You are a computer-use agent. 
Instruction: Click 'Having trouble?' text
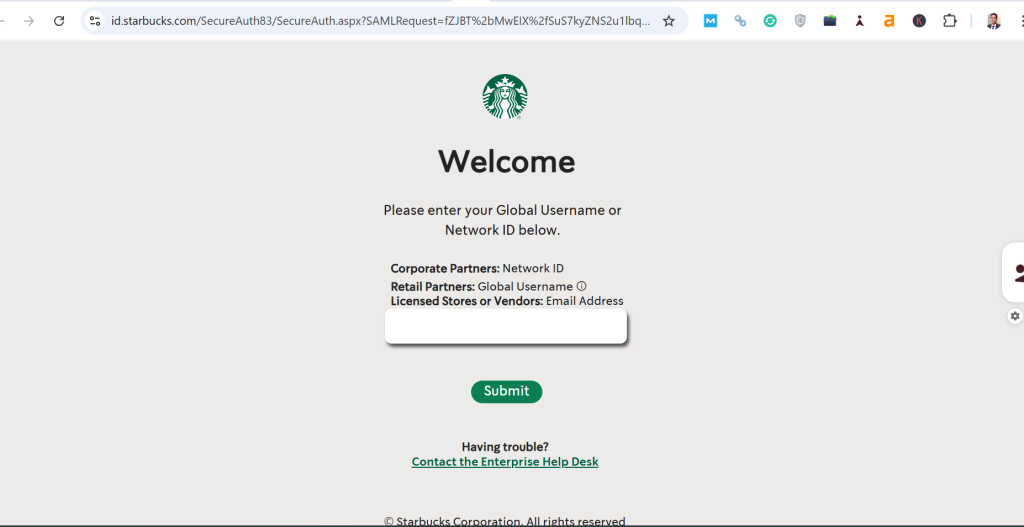[505, 447]
